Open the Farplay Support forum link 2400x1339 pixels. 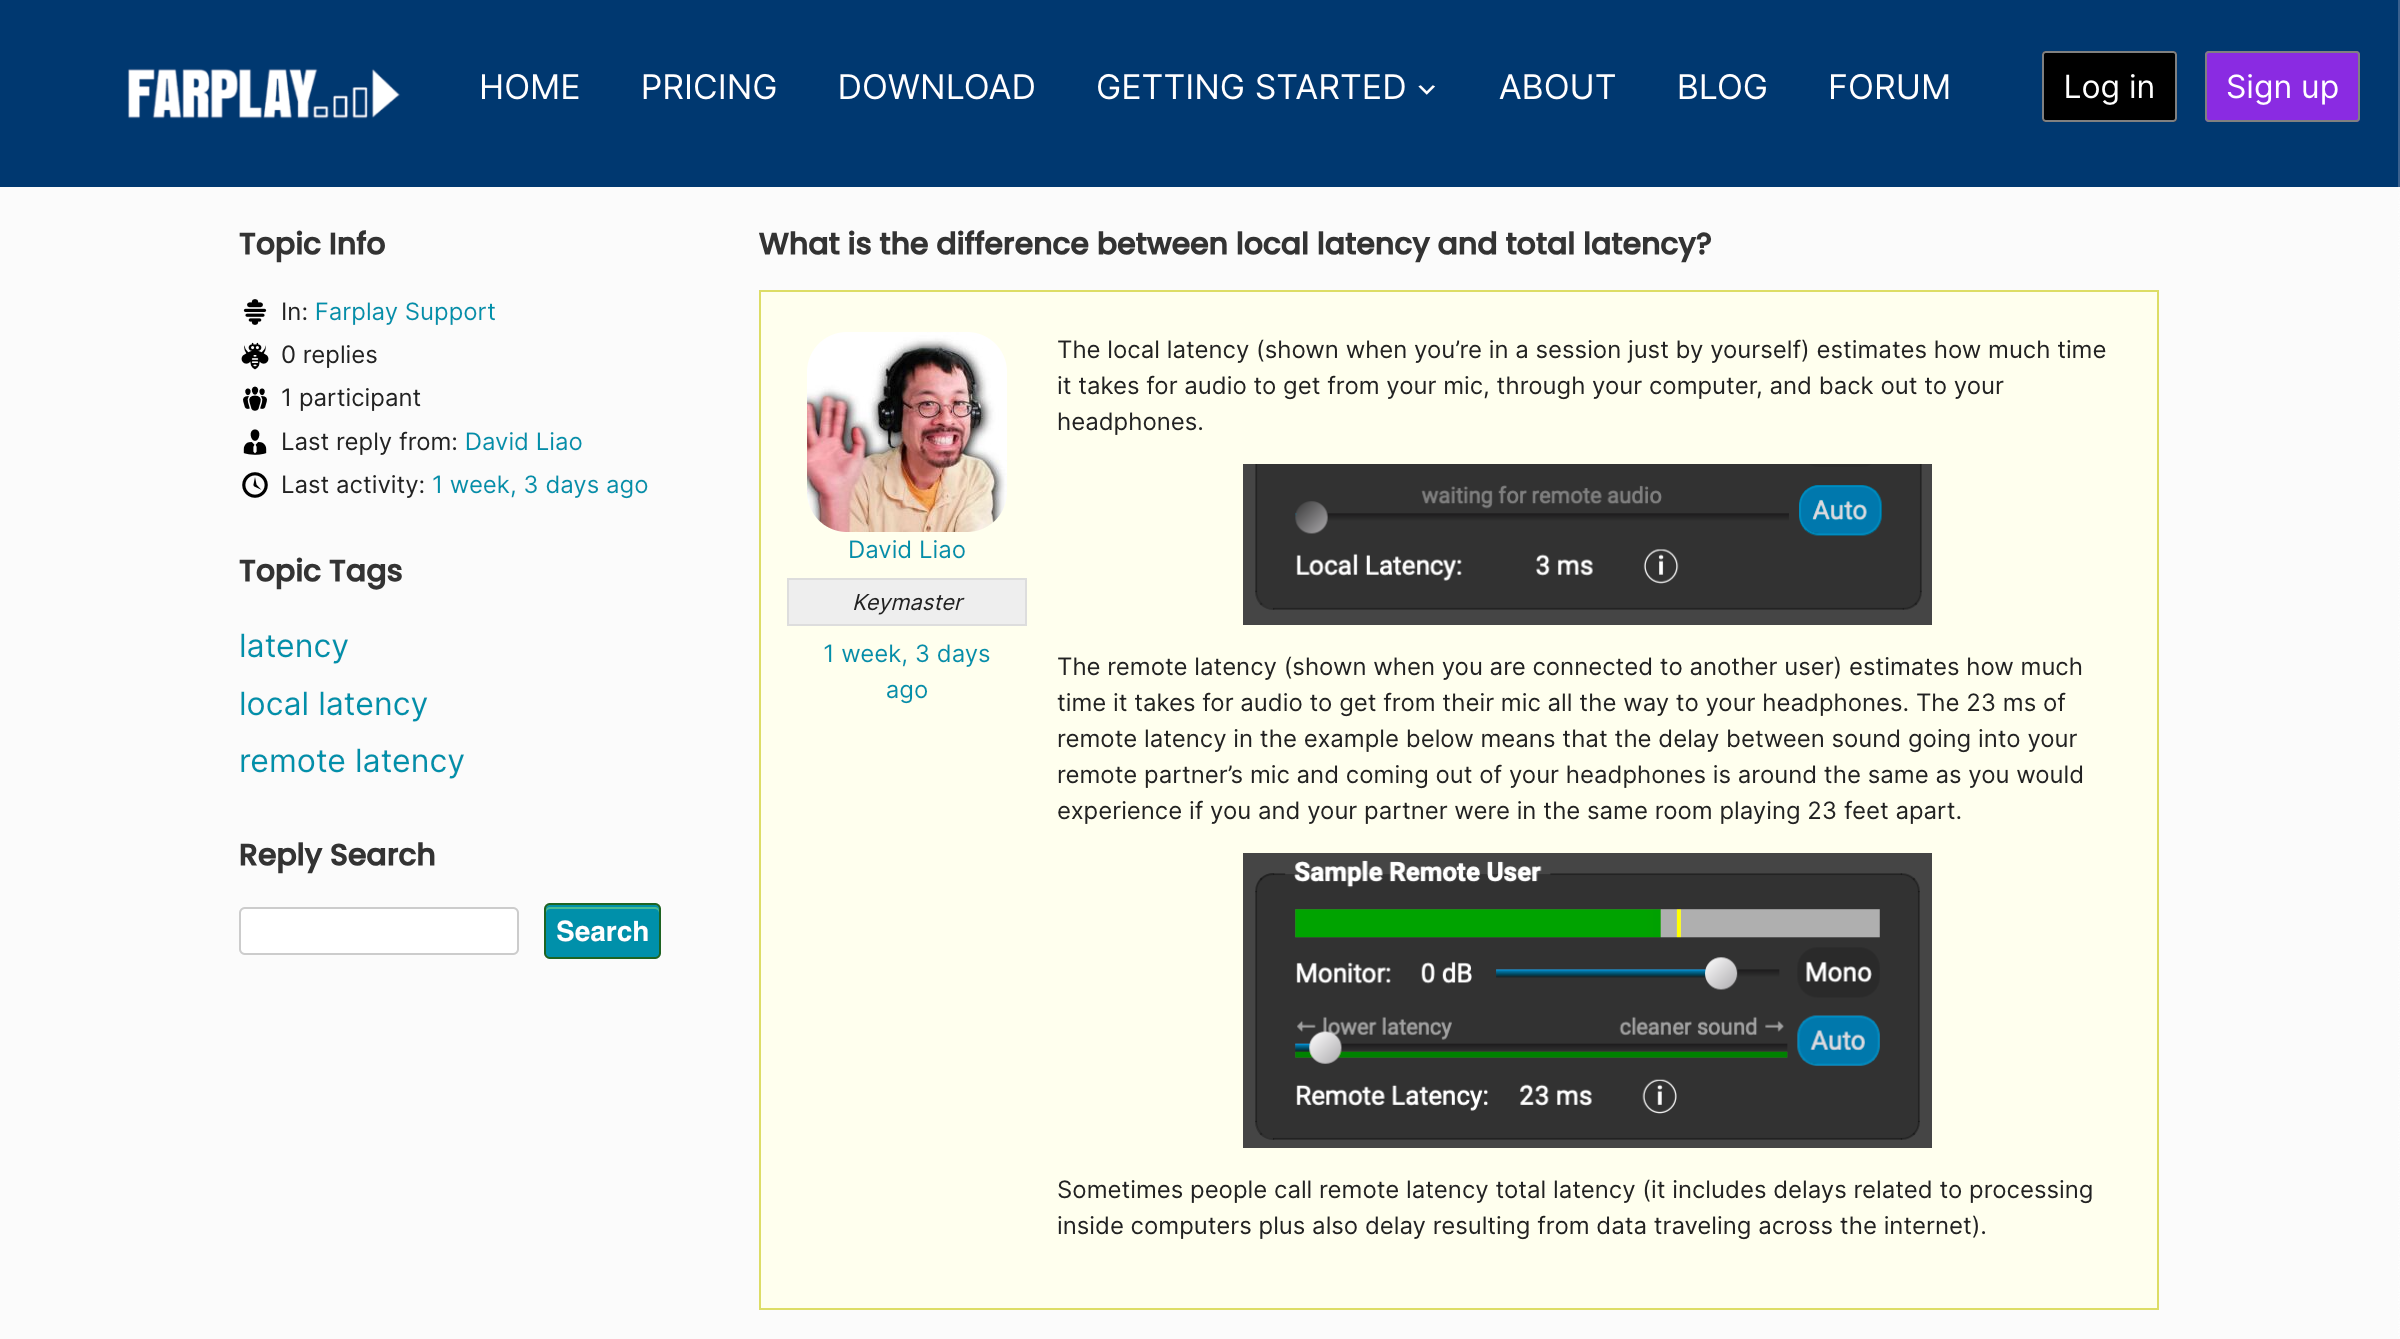[x=405, y=312]
